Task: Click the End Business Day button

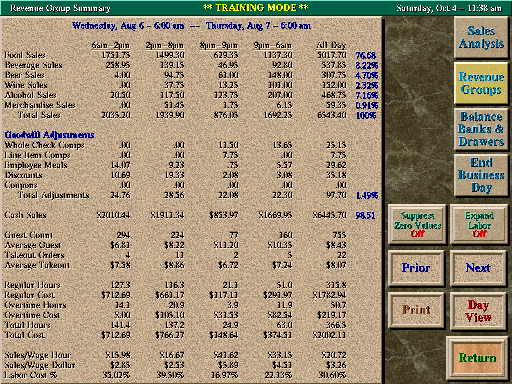Action: point(481,175)
